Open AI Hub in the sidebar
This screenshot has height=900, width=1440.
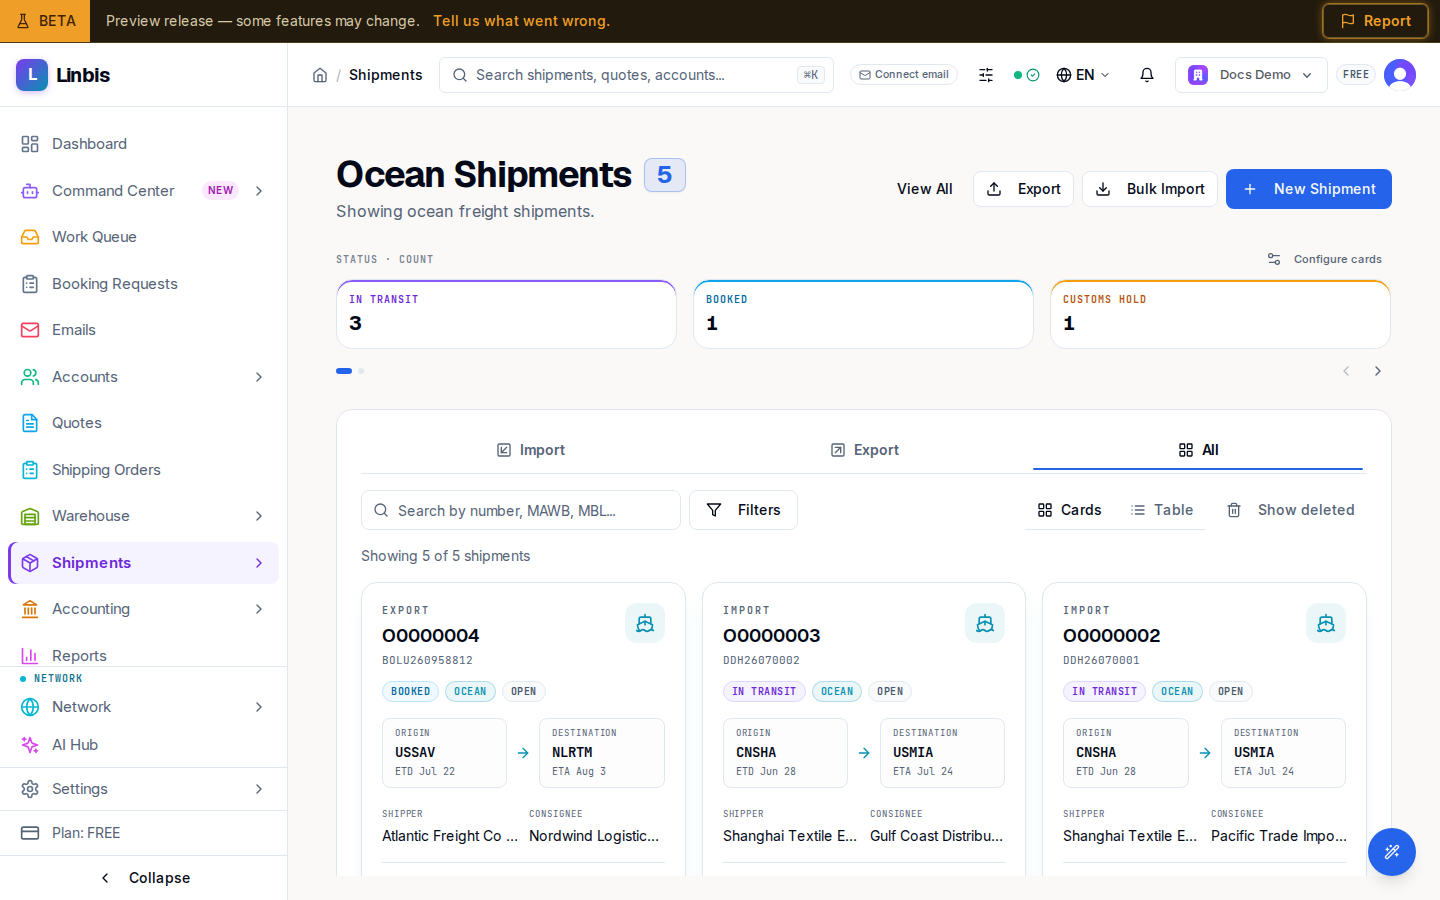143,745
